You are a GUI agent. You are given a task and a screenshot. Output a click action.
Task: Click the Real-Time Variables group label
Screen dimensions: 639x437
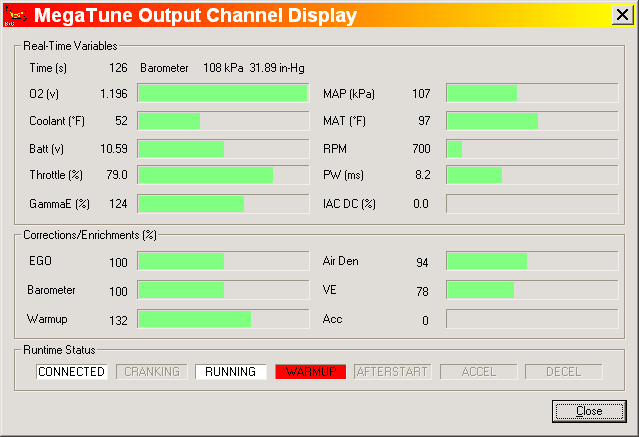tap(70, 46)
